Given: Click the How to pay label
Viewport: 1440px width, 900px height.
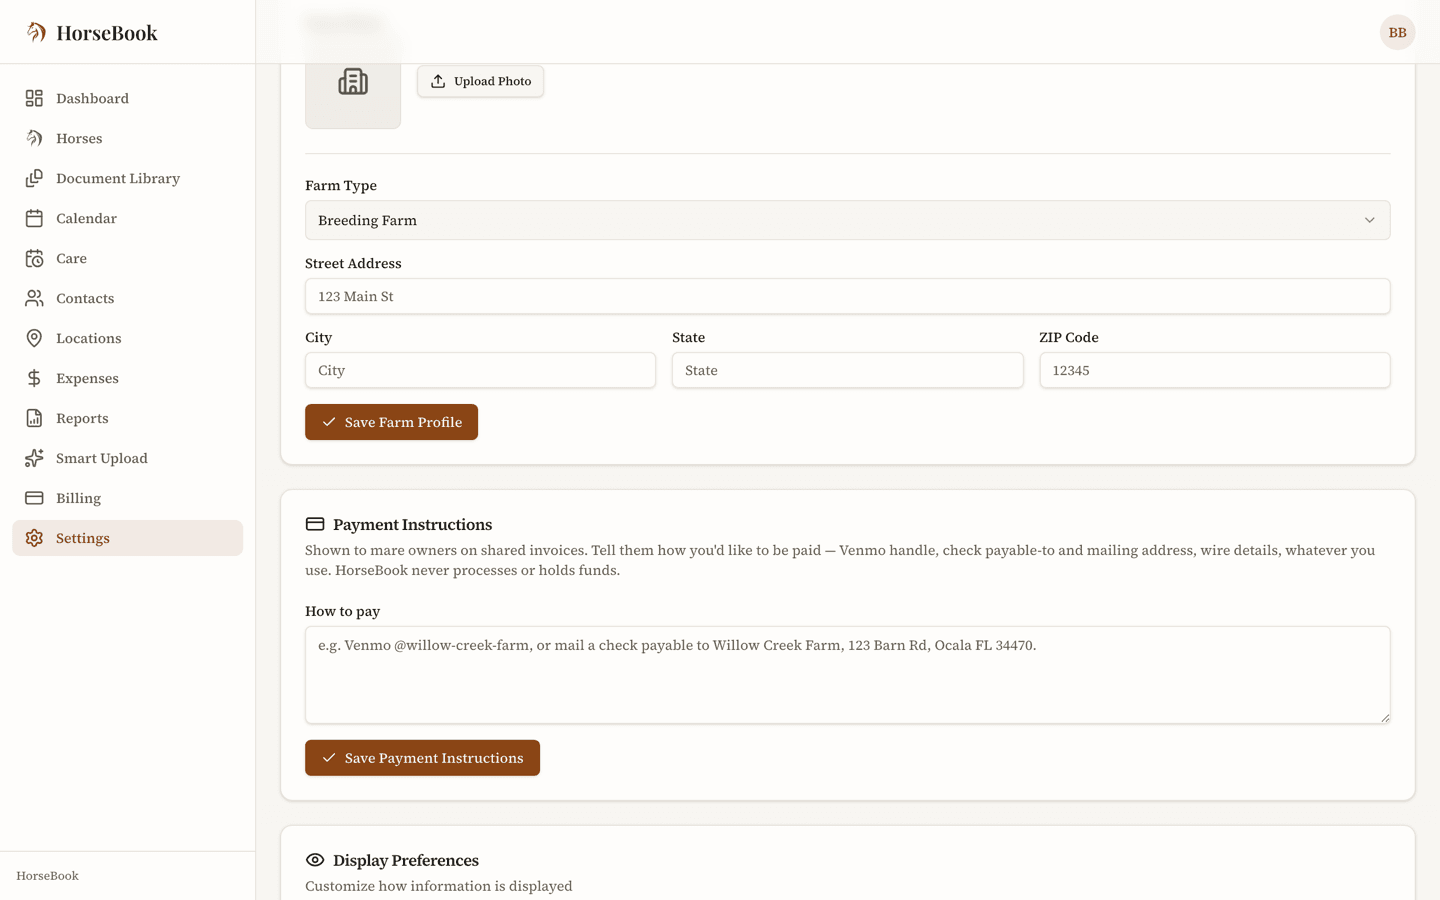Looking at the screenshot, I should pyautogui.click(x=342, y=611).
